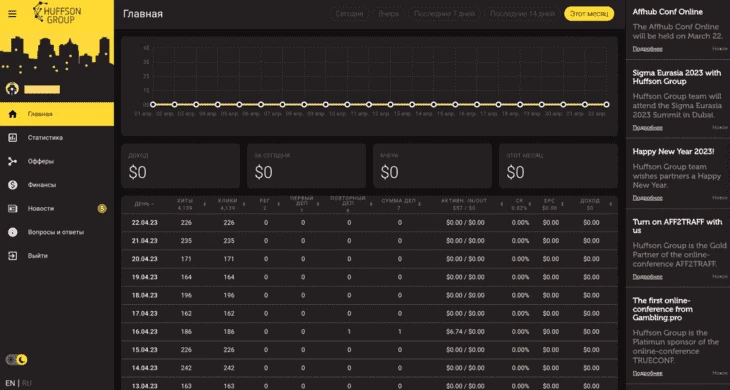The height and width of the screenshot is (390, 730).
Task: Click the Этот месяц $0 card
Action: point(559,166)
